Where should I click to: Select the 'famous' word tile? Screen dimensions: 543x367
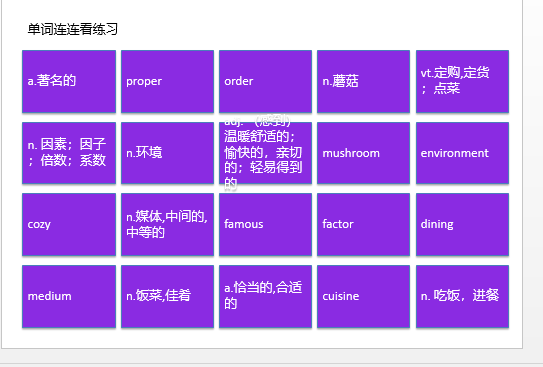265,224
